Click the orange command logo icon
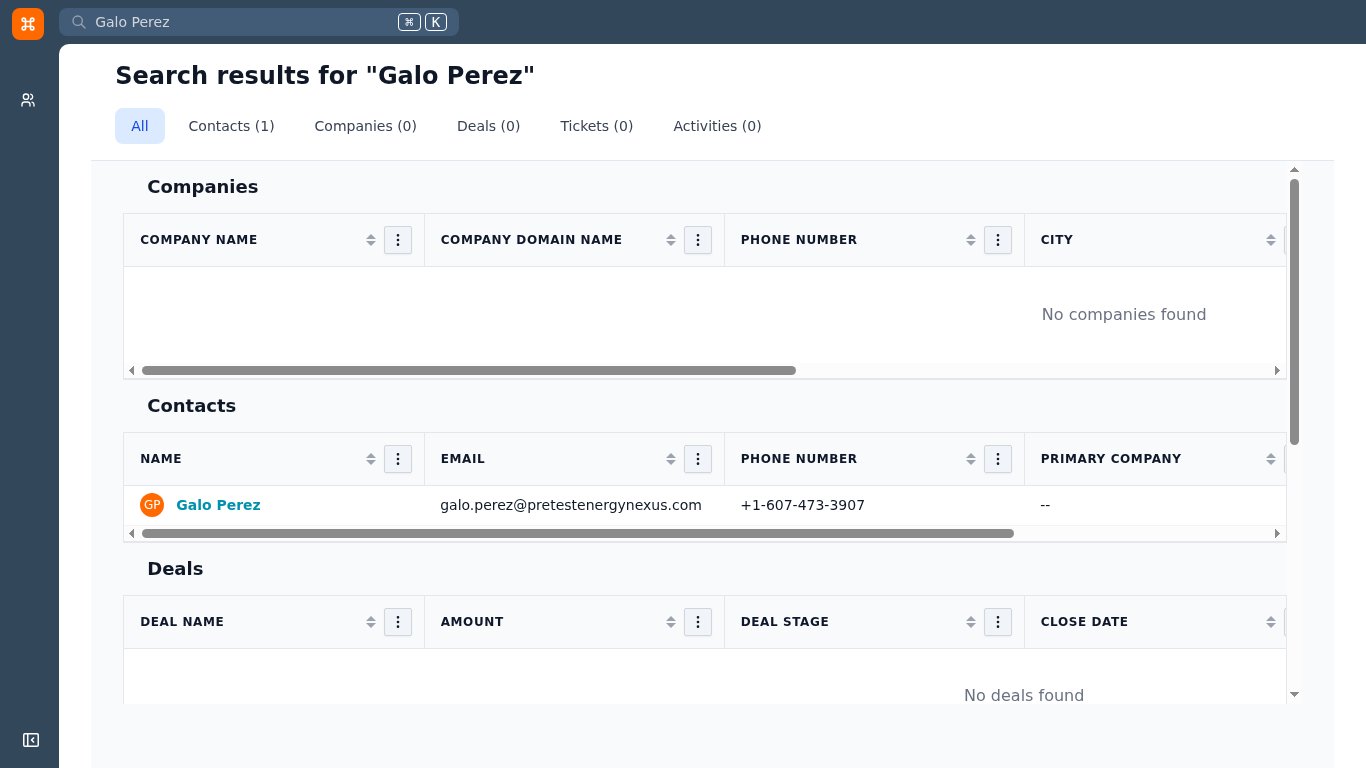Screen dimensions: 1366x768 (28, 24)
